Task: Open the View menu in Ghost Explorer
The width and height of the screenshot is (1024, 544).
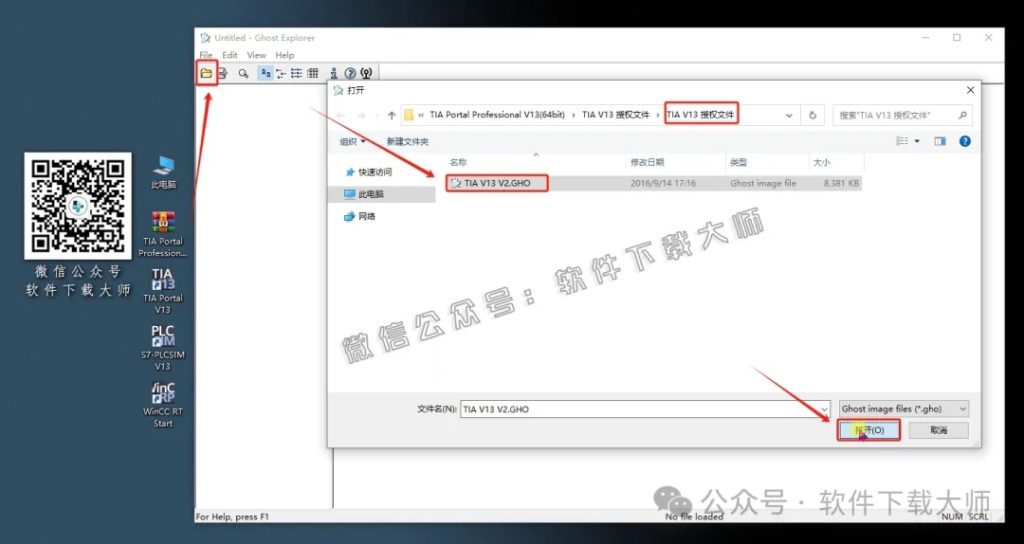Action: point(256,56)
